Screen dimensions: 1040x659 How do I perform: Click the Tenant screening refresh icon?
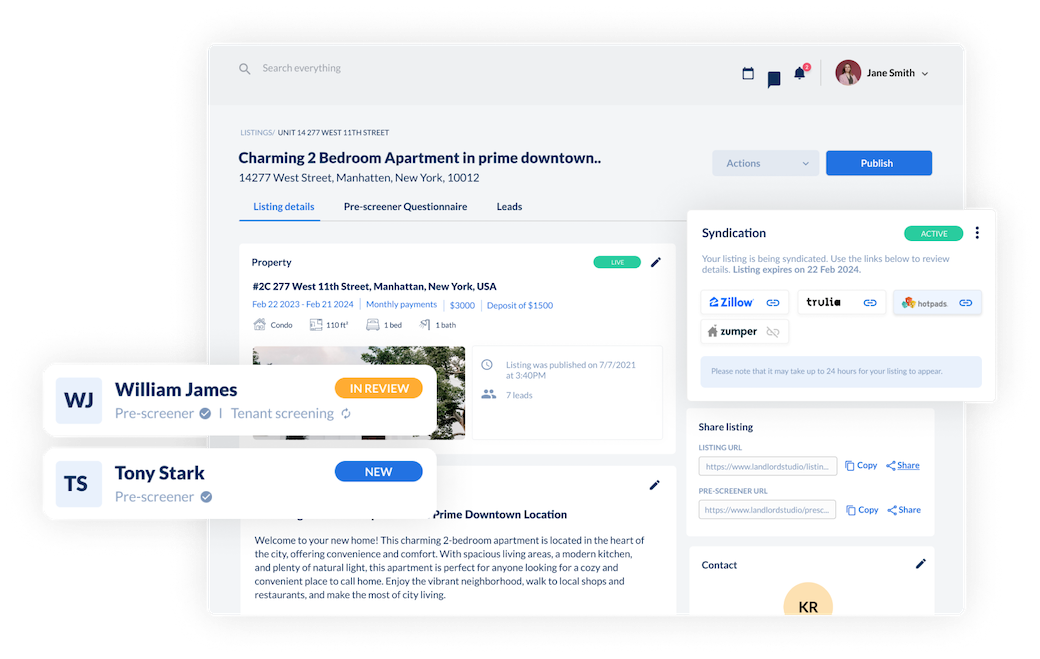pyautogui.click(x=345, y=412)
